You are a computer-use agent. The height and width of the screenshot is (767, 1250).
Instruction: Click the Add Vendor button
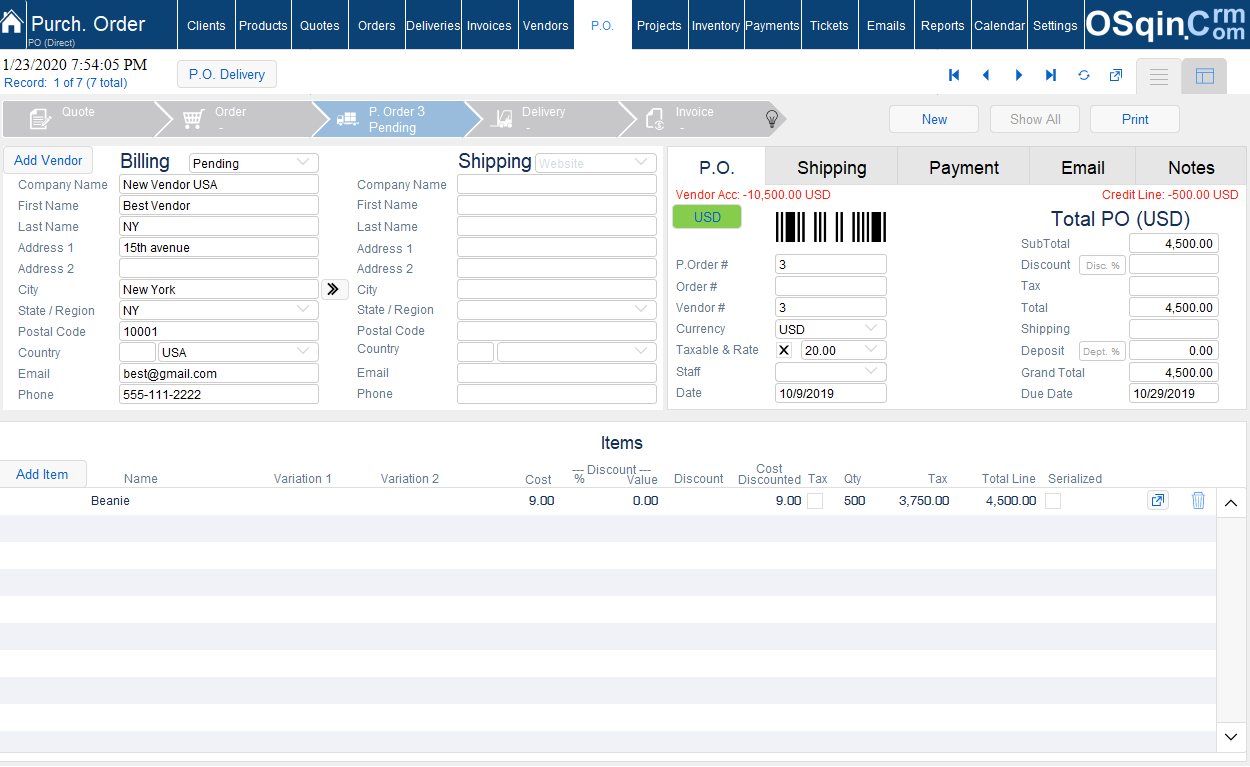(x=48, y=160)
